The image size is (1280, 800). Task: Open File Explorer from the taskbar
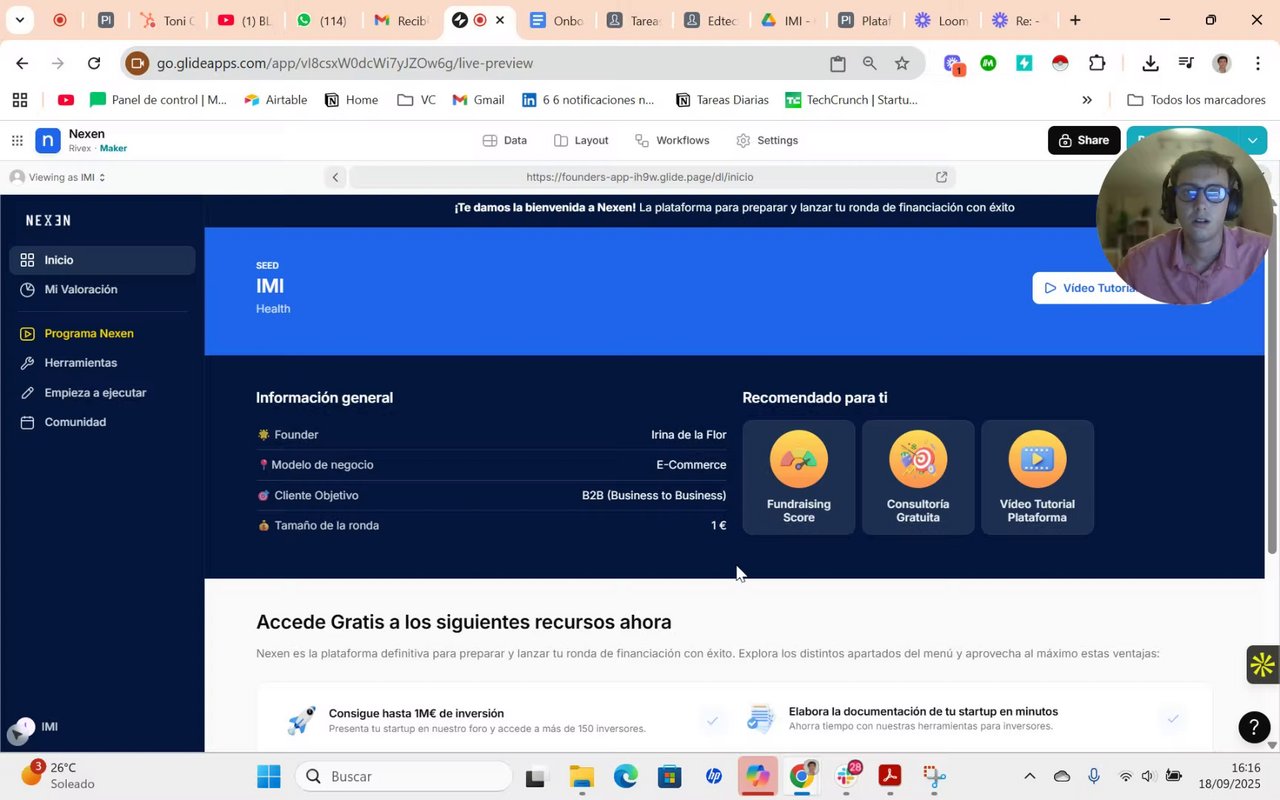click(x=582, y=776)
